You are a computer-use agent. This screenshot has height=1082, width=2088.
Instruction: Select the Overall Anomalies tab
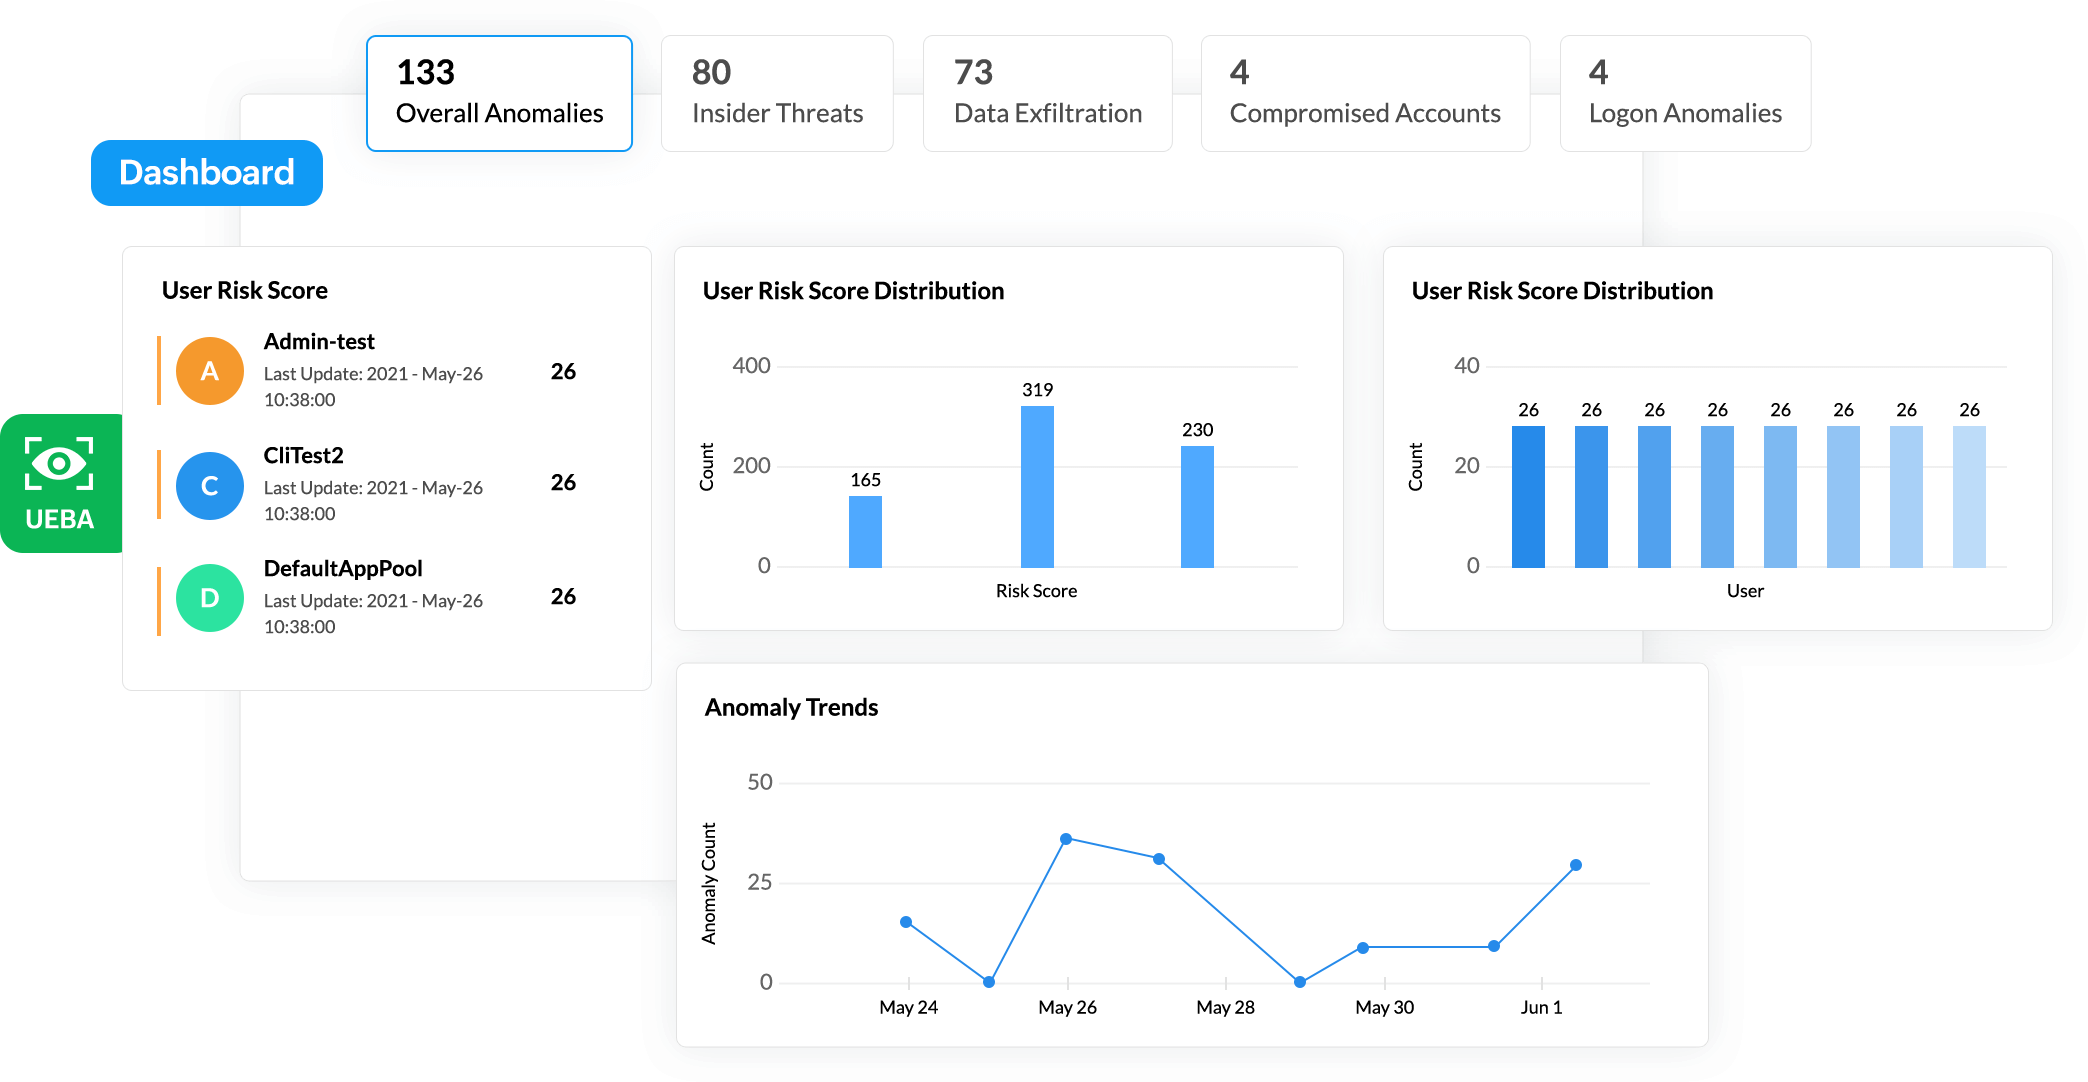pos(499,93)
